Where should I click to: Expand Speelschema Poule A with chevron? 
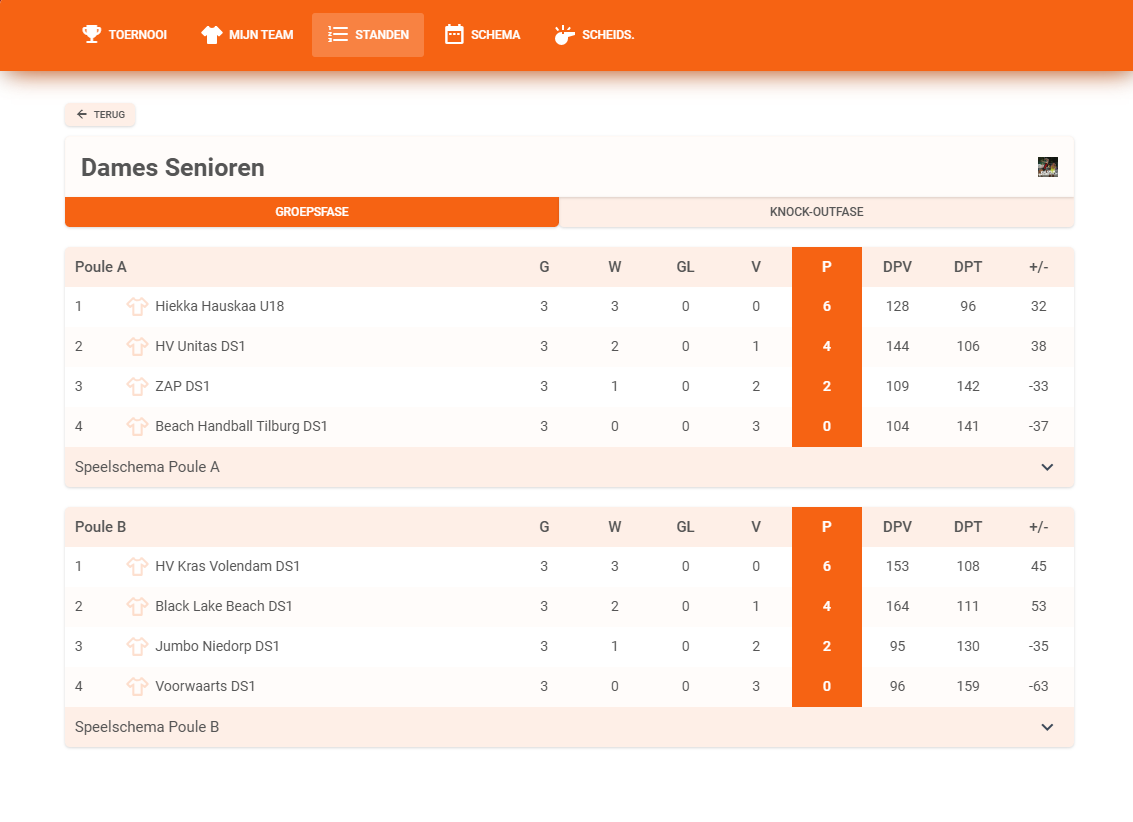click(1047, 467)
